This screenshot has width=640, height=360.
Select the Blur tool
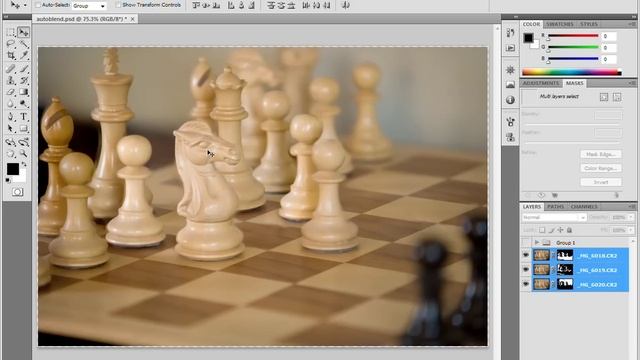coord(11,104)
